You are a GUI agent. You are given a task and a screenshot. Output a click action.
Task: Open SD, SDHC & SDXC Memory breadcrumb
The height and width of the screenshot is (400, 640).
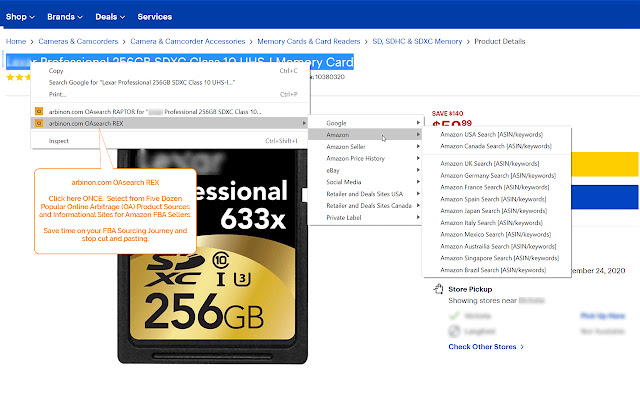(x=417, y=41)
